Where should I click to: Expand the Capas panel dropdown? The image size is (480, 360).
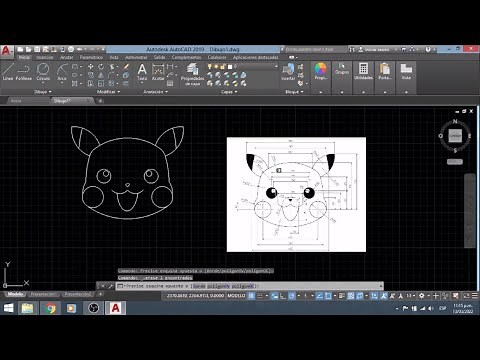coord(229,92)
